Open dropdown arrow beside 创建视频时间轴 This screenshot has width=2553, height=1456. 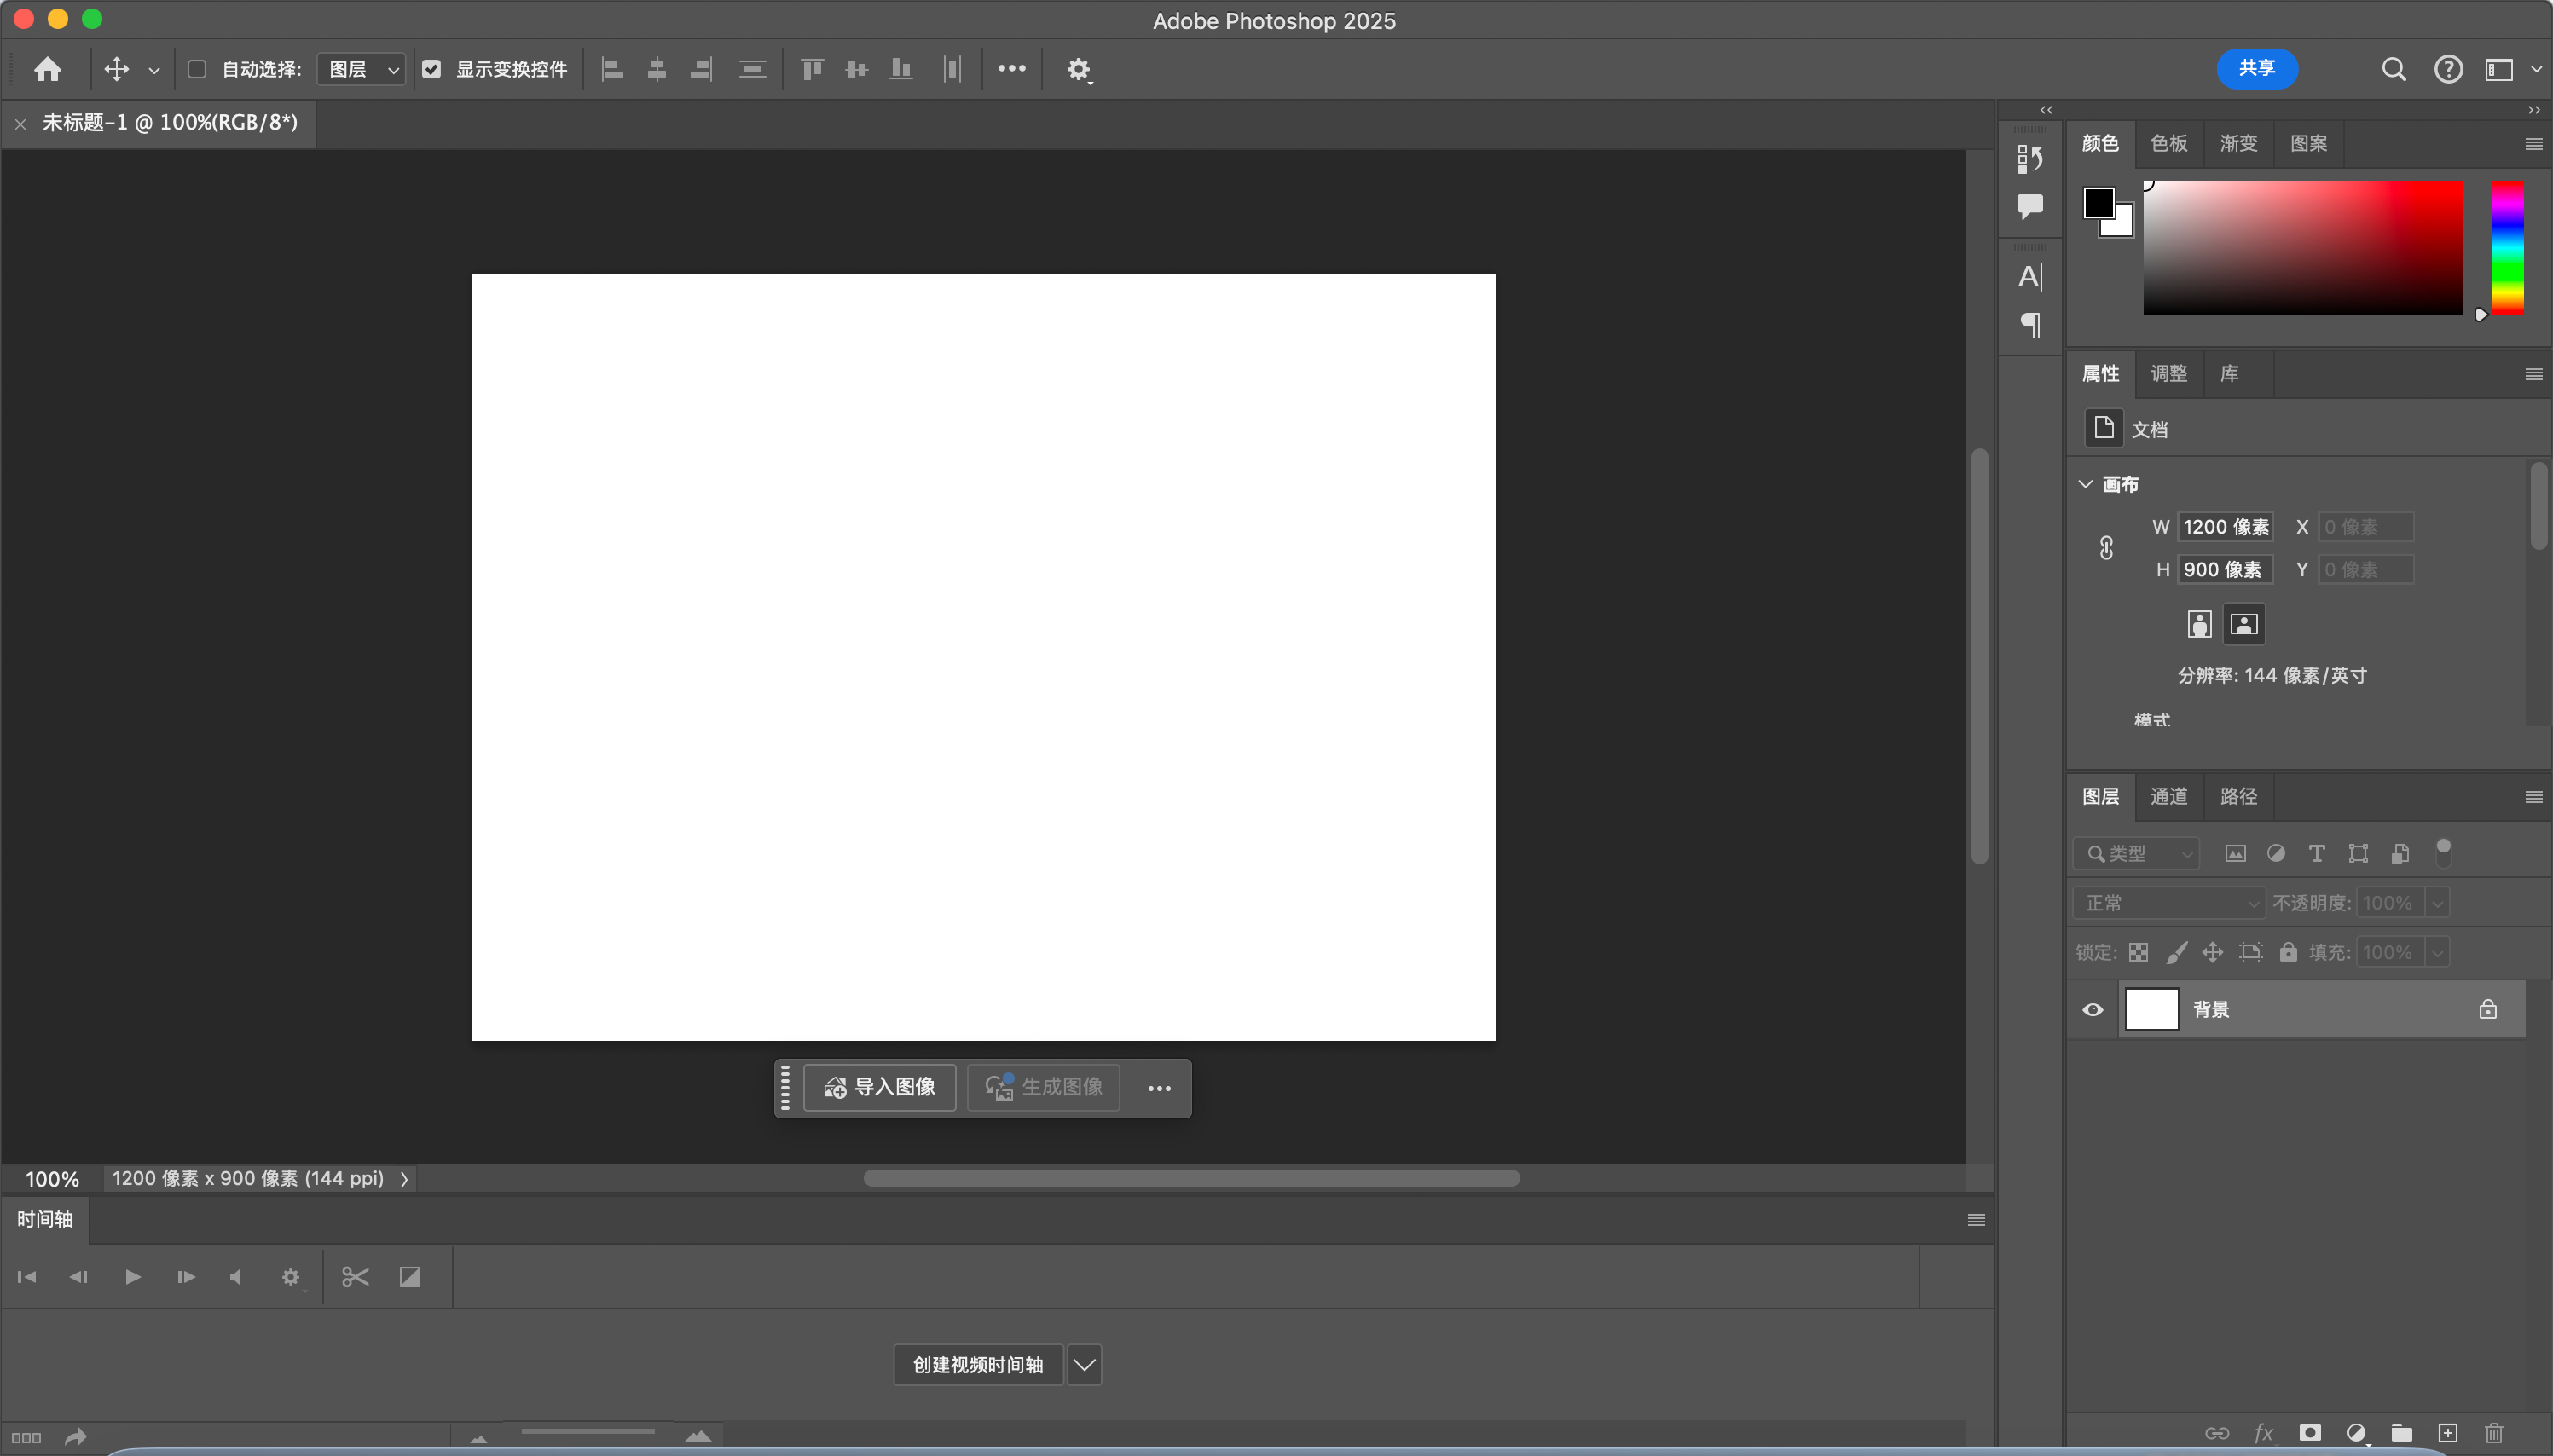(1084, 1365)
